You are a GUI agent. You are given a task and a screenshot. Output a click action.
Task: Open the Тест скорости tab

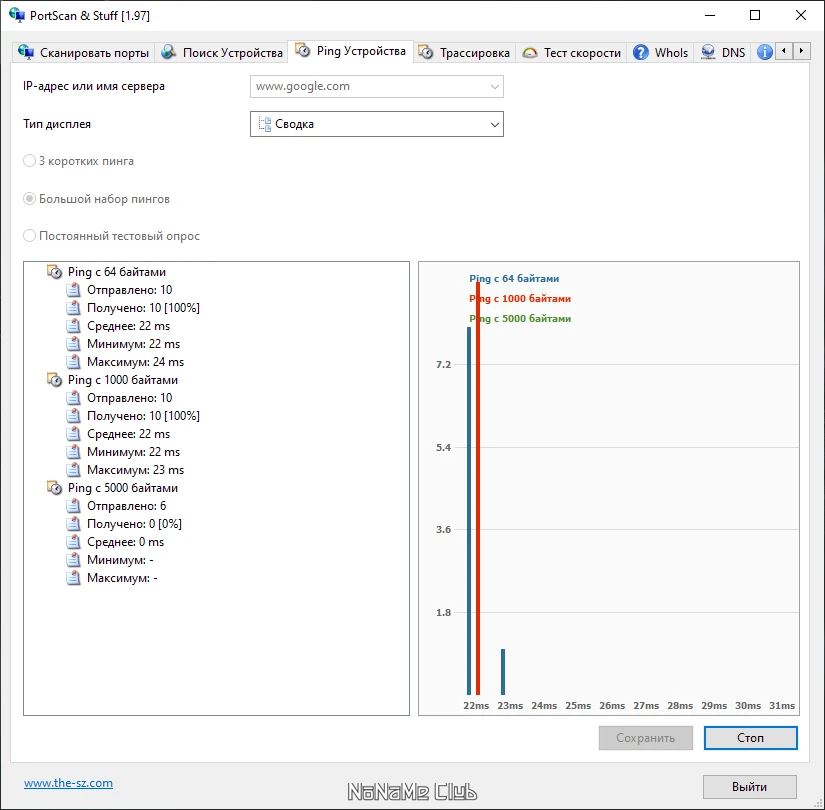(571, 53)
